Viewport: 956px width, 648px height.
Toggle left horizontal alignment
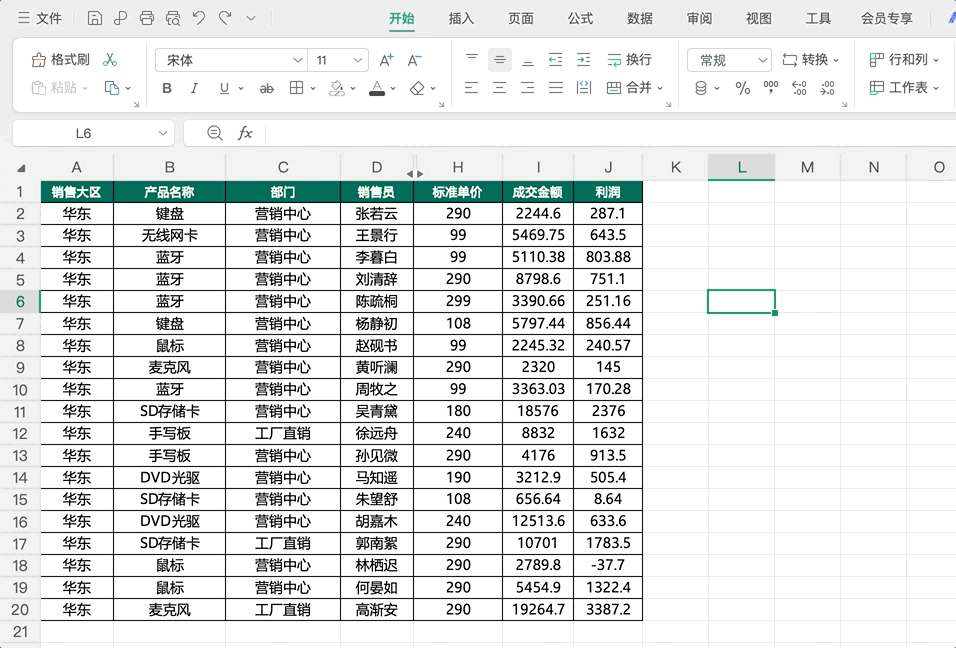tap(471, 88)
